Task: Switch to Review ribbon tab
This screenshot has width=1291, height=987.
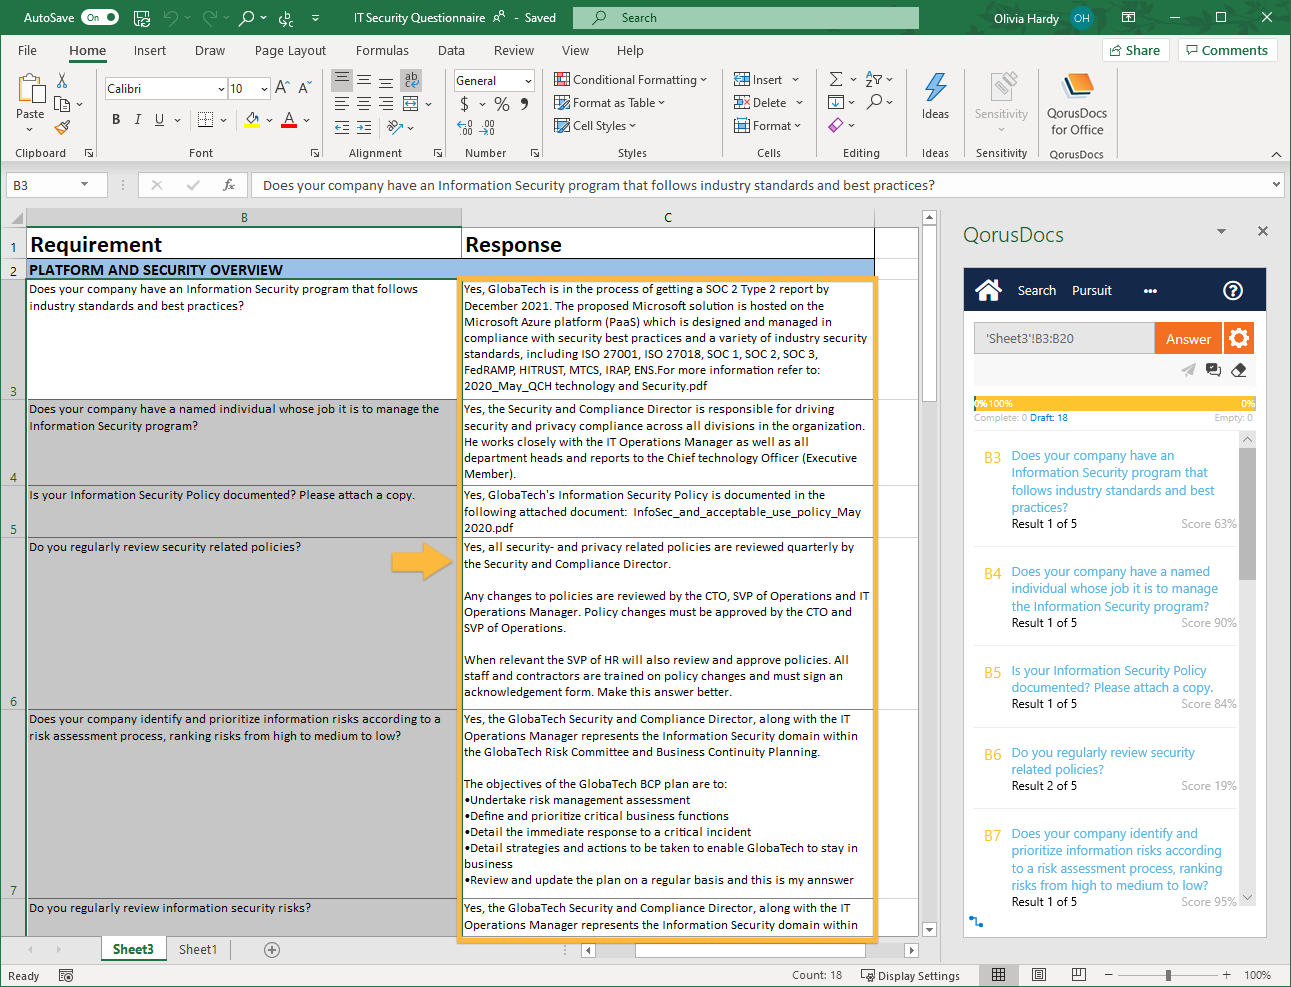Action: pos(514,51)
